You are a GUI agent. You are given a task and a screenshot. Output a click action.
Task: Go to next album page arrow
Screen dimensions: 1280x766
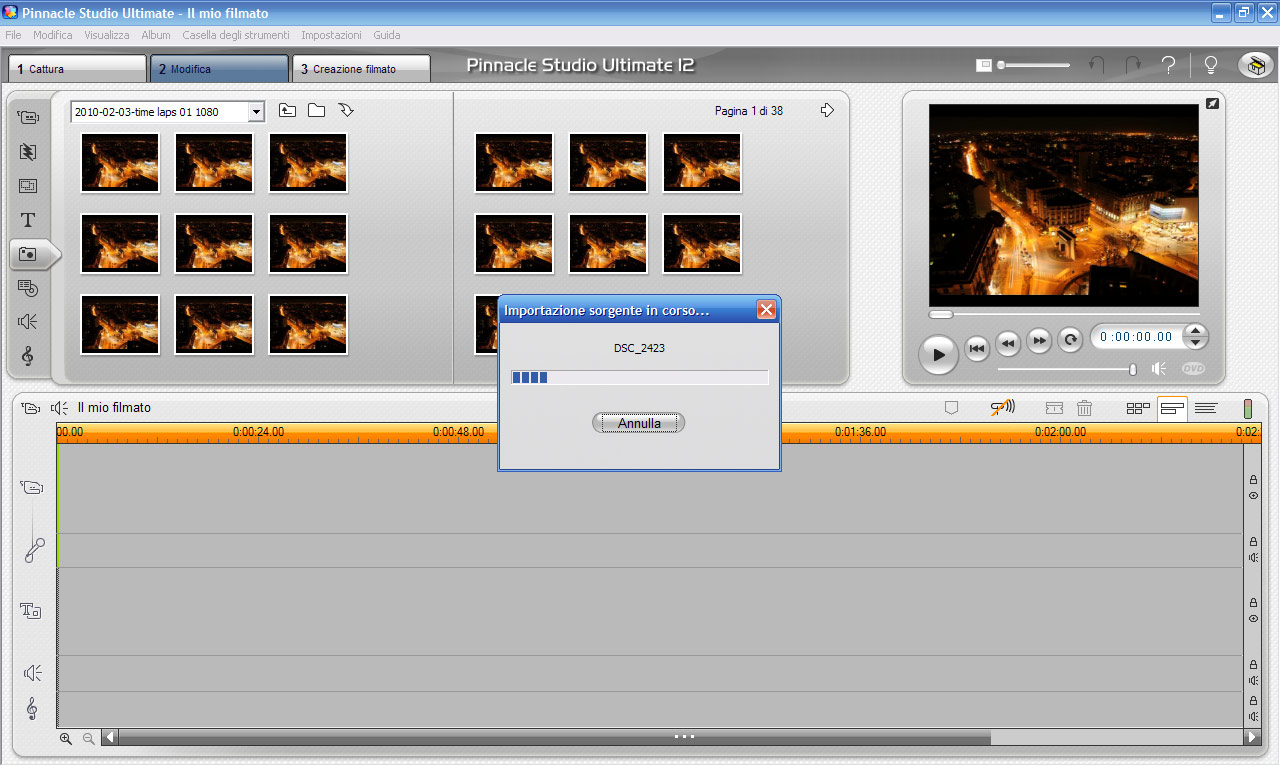(827, 111)
